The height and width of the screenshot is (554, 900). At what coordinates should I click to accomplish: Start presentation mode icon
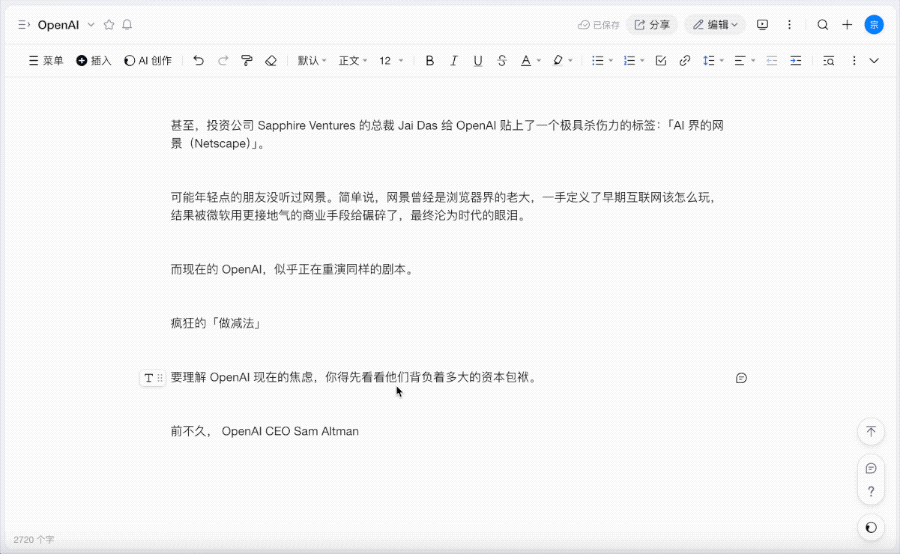762,25
